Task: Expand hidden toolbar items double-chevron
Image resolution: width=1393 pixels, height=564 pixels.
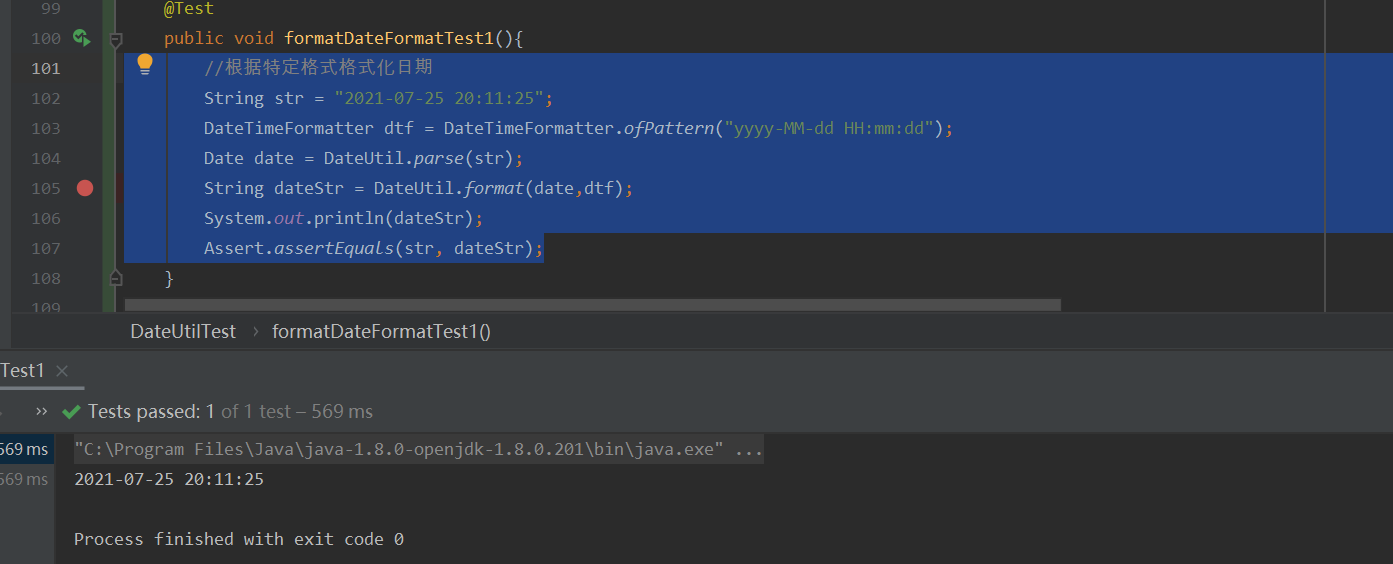Action: pos(41,411)
